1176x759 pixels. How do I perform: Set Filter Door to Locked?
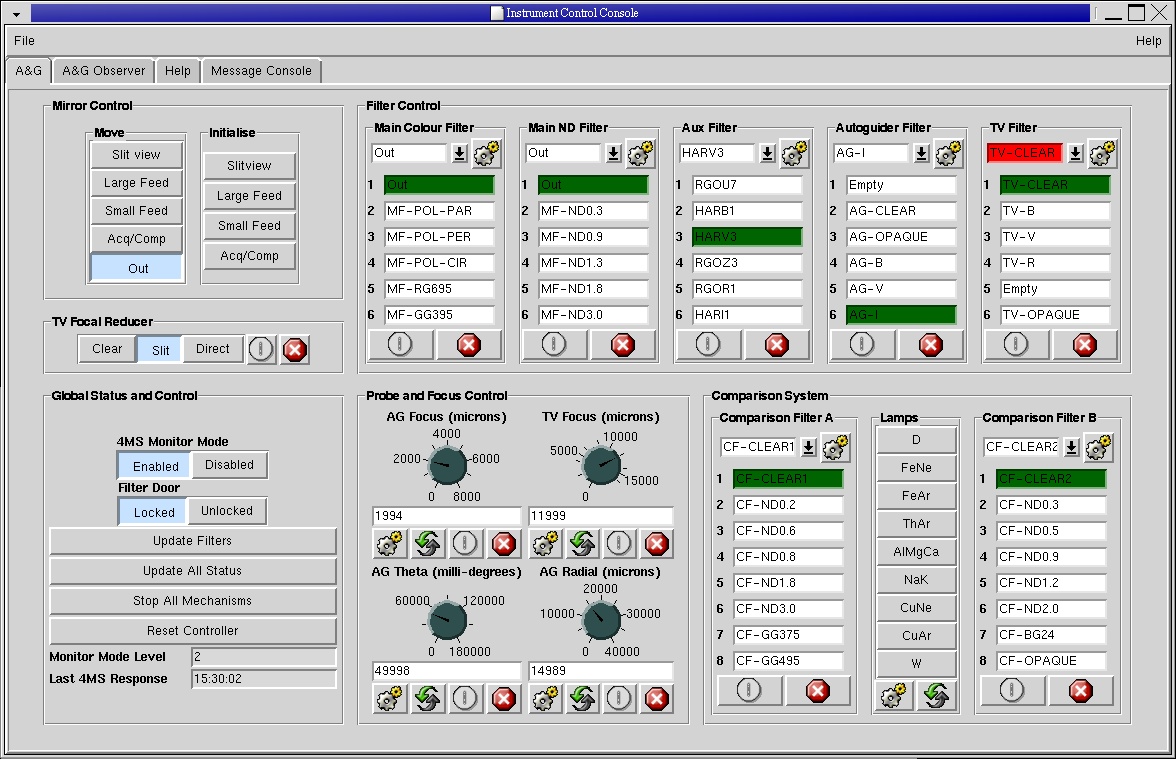coord(154,512)
